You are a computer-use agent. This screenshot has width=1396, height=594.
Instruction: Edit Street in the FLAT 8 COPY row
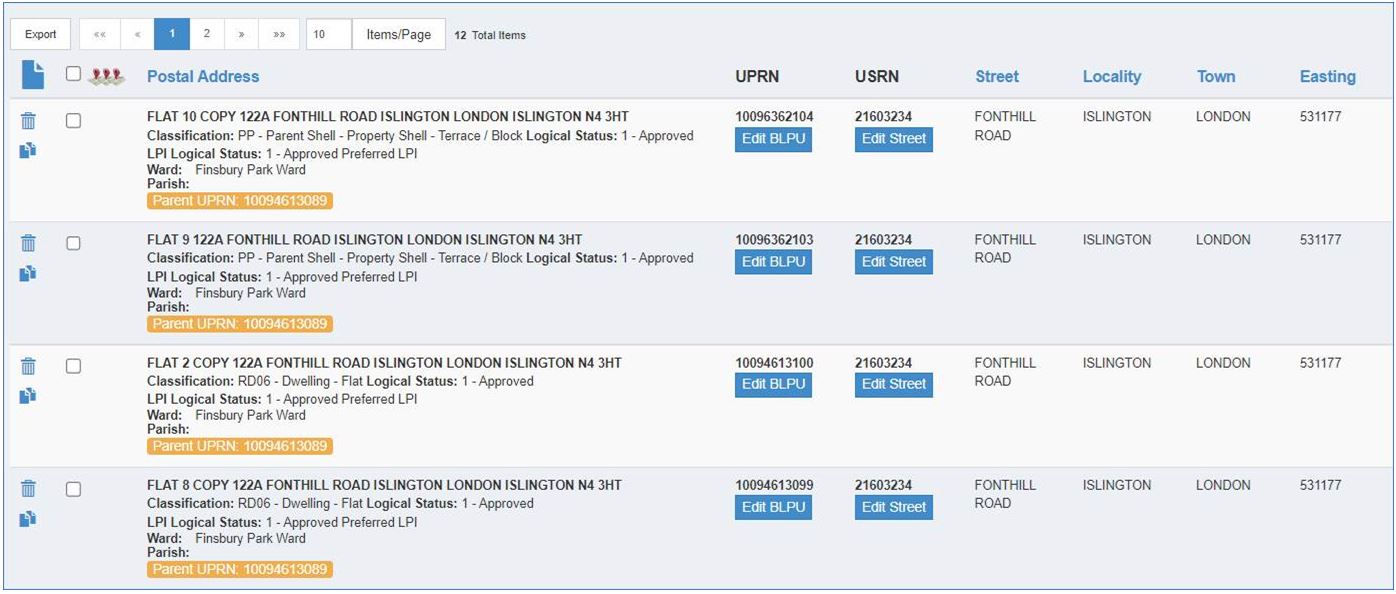(x=894, y=507)
